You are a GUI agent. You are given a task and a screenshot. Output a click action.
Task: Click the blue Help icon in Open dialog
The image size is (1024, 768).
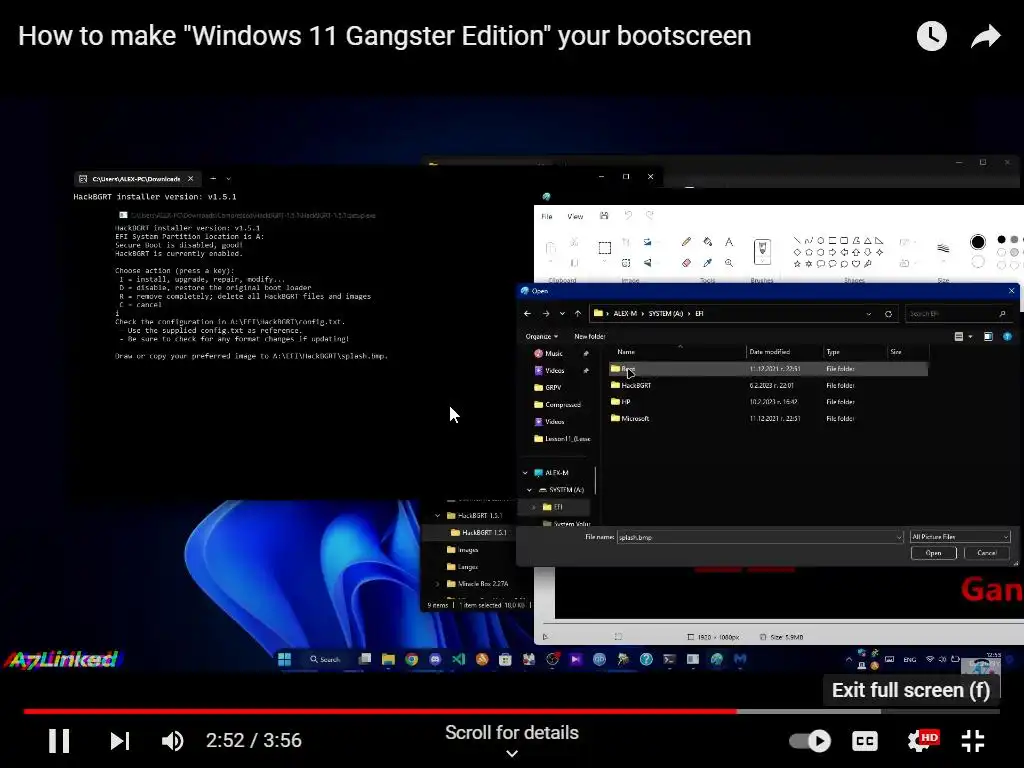[x=1007, y=336]
